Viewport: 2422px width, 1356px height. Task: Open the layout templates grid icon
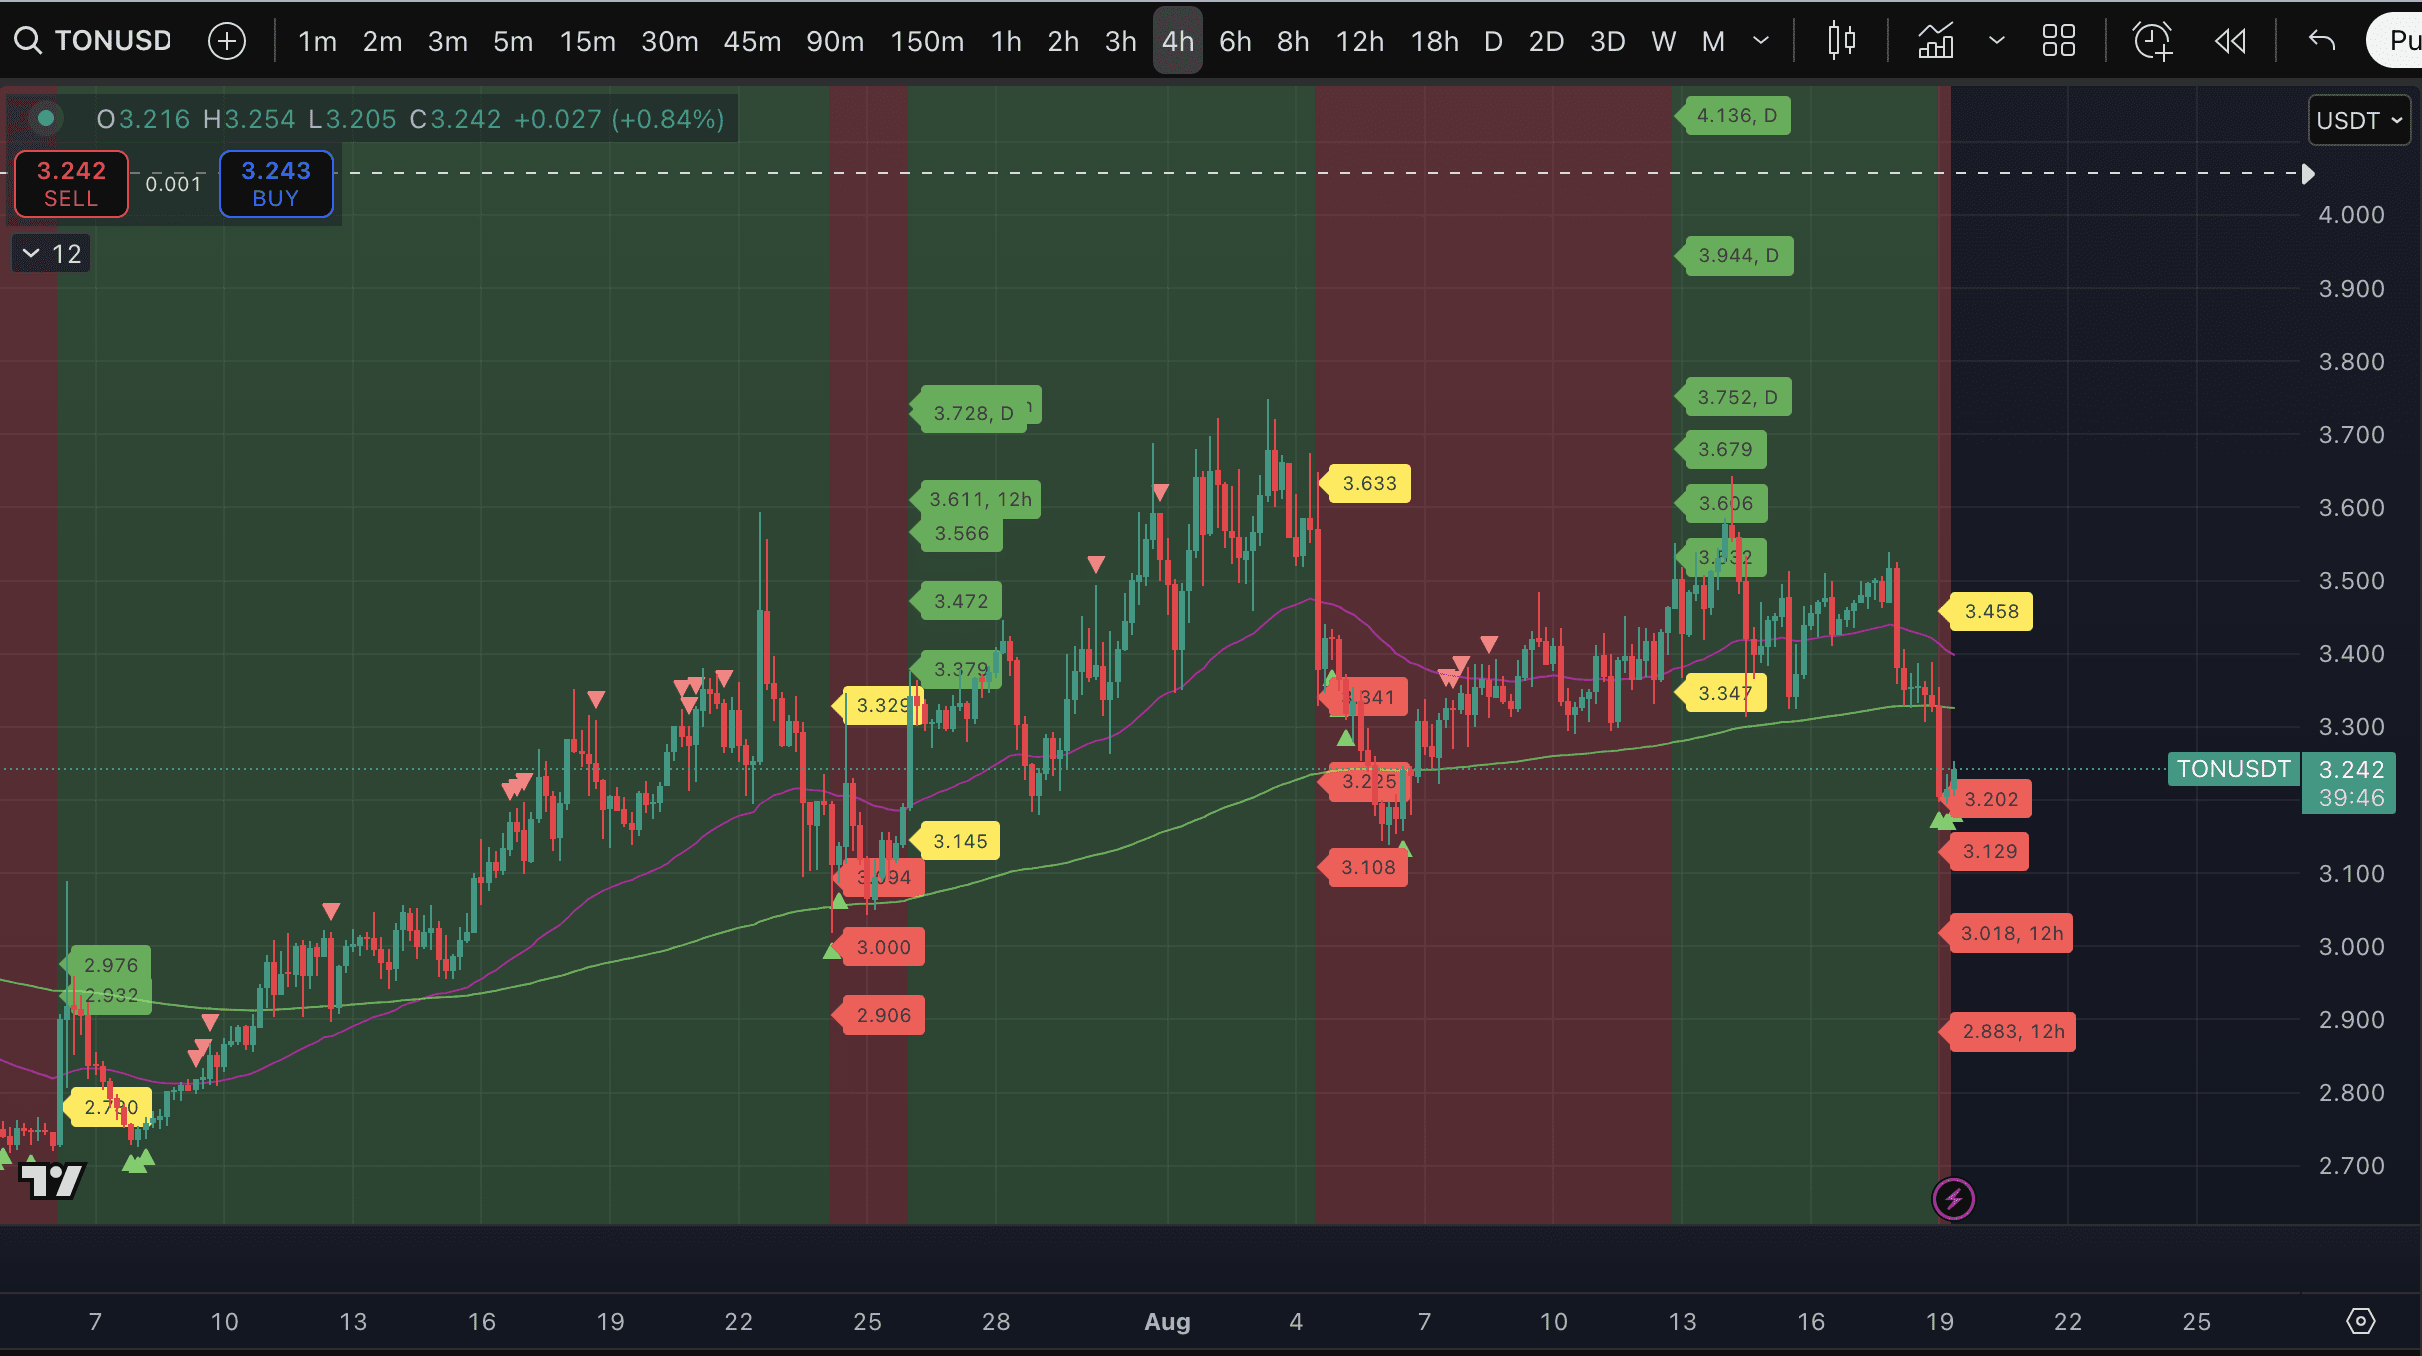tap(2059, 41)
